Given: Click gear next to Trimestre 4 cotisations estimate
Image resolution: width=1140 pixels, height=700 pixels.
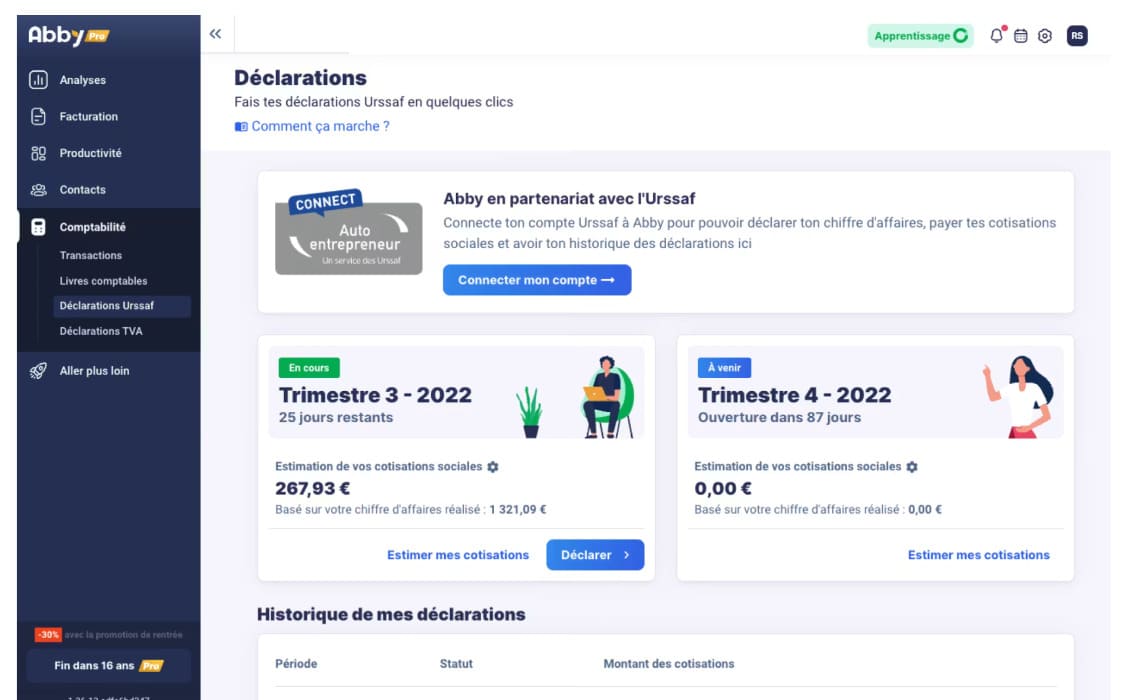Looking at the screenshot, I should pyautogui.click(x=912, y=467).
